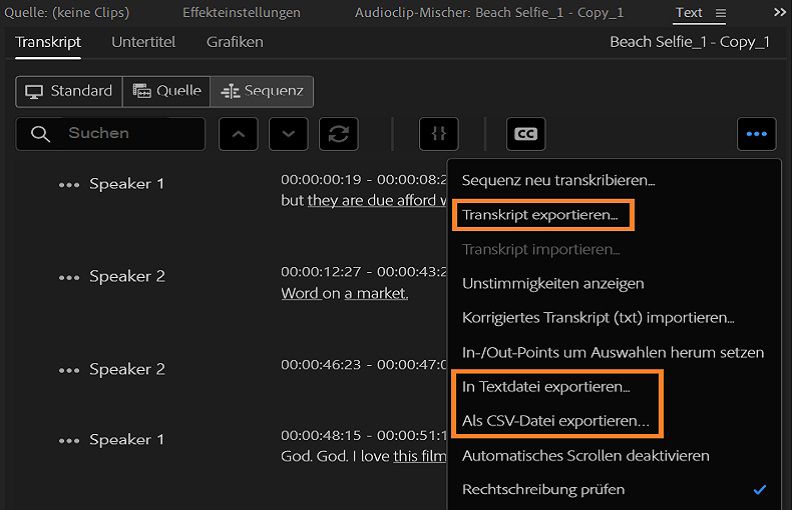The image size is (792, 510).
Task: Click Speaker 1 label at 00:00:48:15
Action: click(x=127, y=440)
